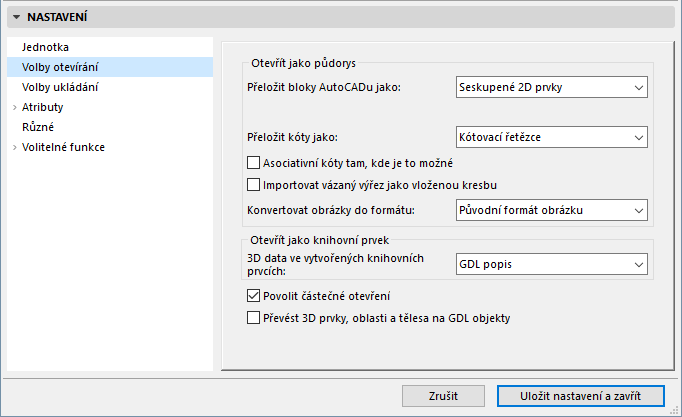
Task: Select Různé in the settings list
Action: (x=38, y=127)
